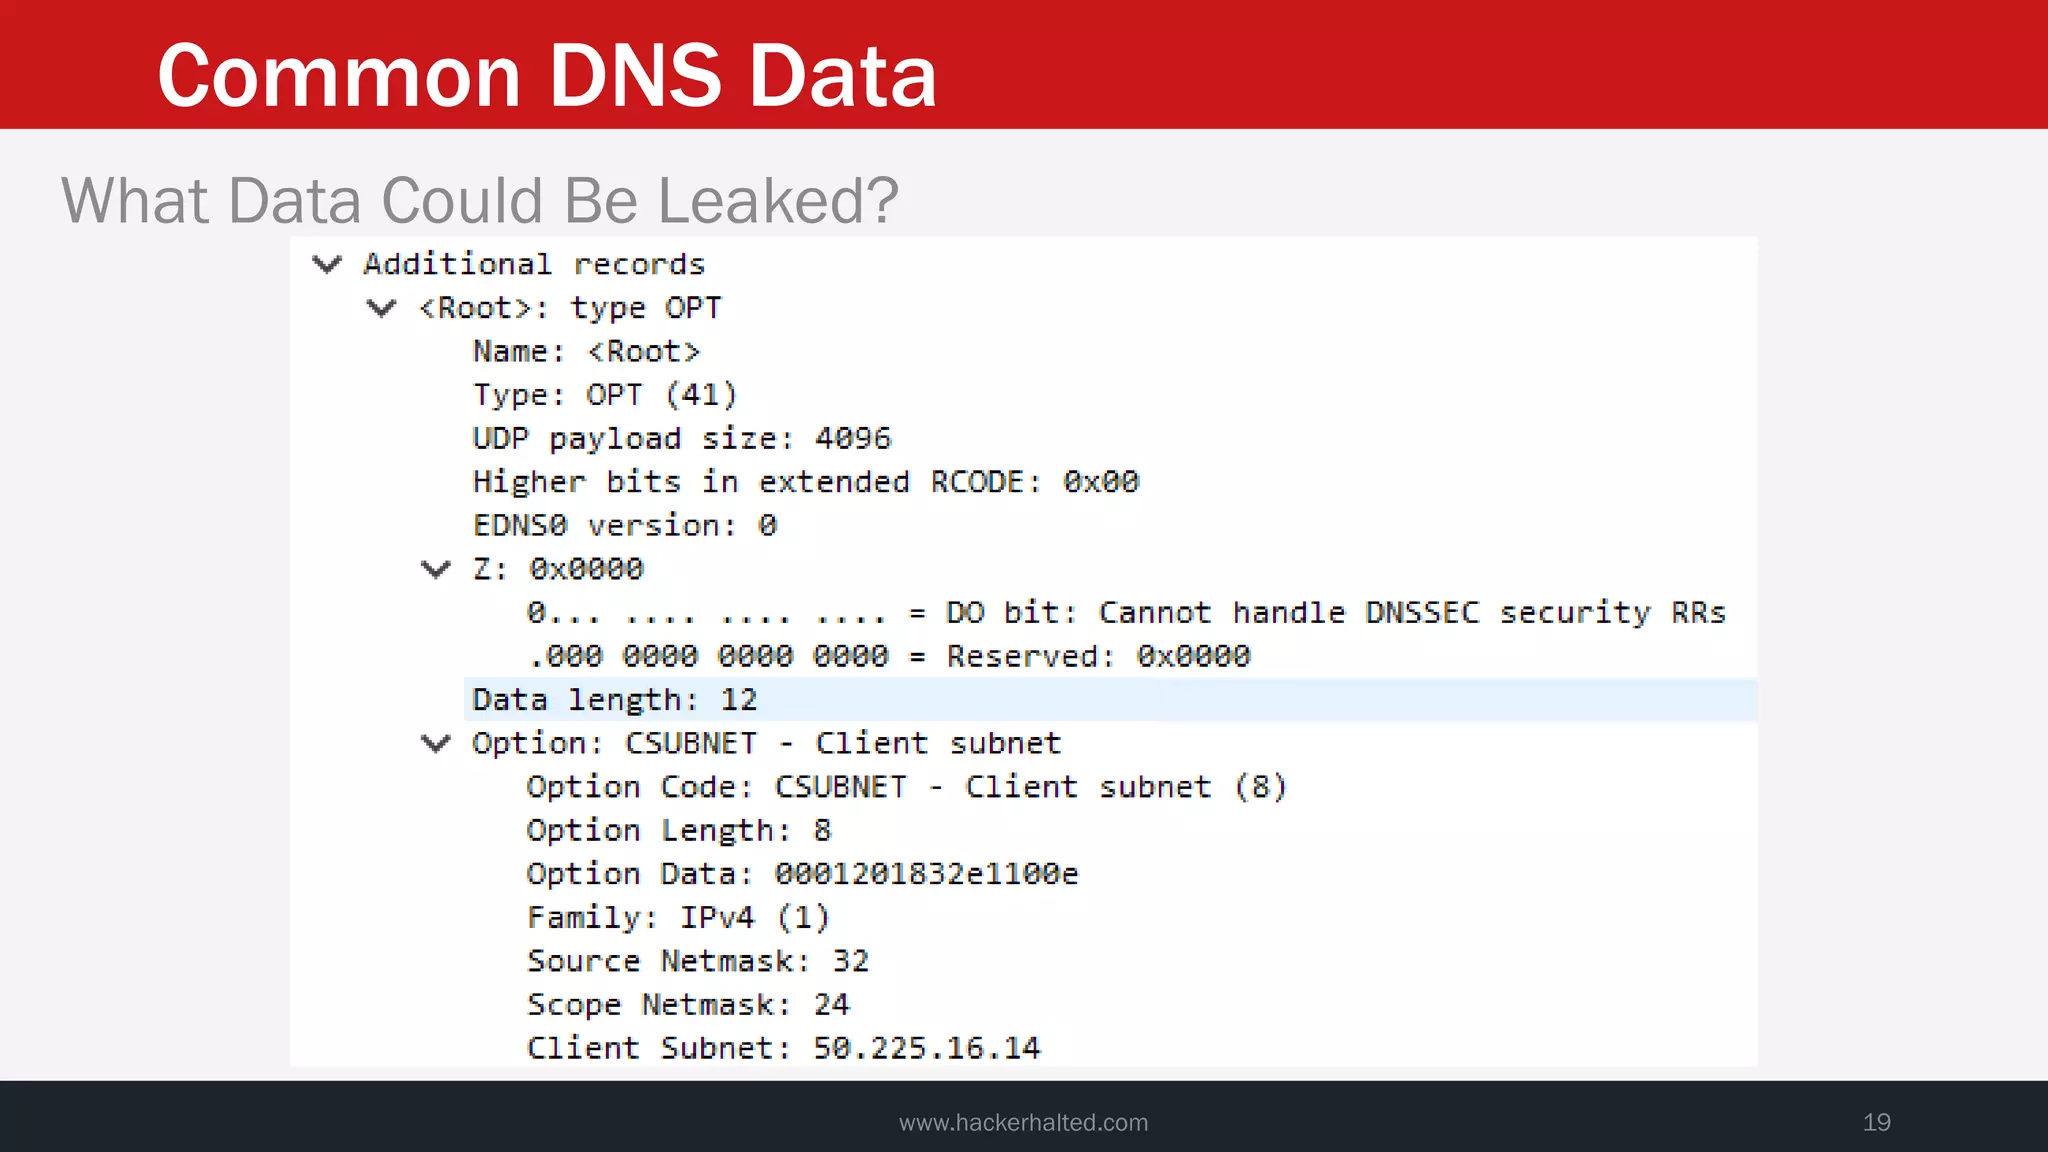Image resolution: width=2048 pixels, height=1152 pixels.
Task: Select the Option Length: 8 row
Action: [678, 830]
